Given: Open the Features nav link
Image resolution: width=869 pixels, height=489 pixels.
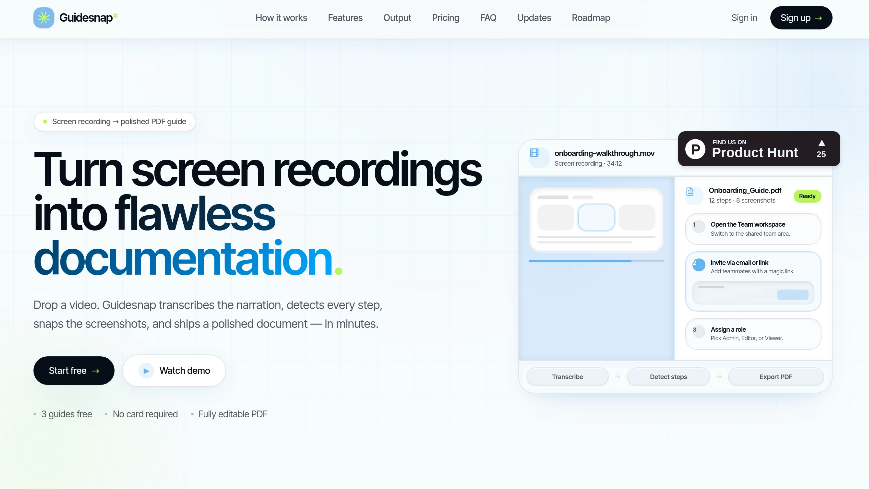Looking at the screenshot, I should click(345, 18).
